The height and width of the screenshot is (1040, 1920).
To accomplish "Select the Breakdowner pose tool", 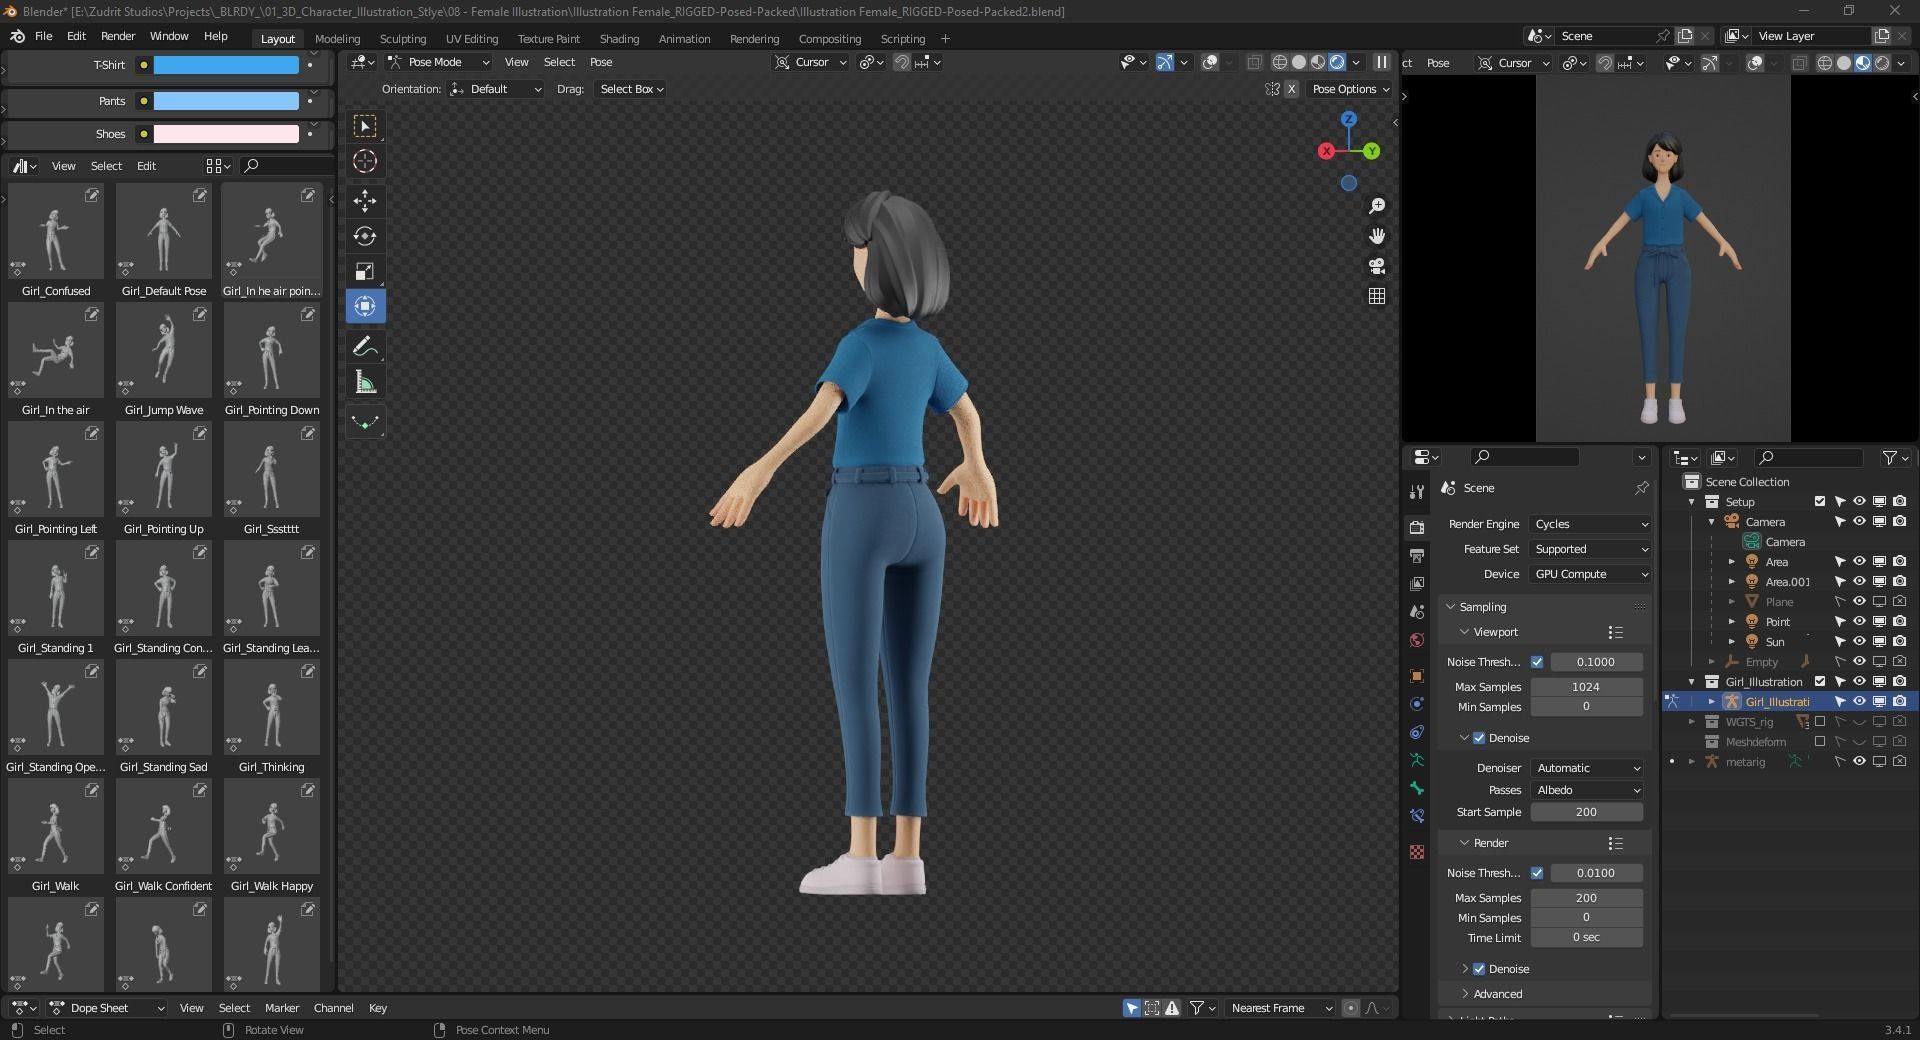I will (x=365, y=422).
